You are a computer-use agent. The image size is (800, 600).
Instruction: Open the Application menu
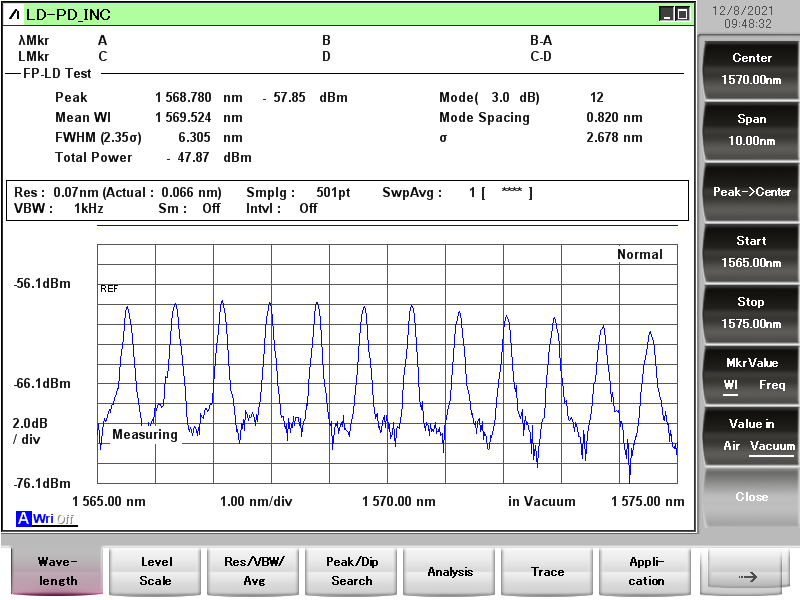645,572
